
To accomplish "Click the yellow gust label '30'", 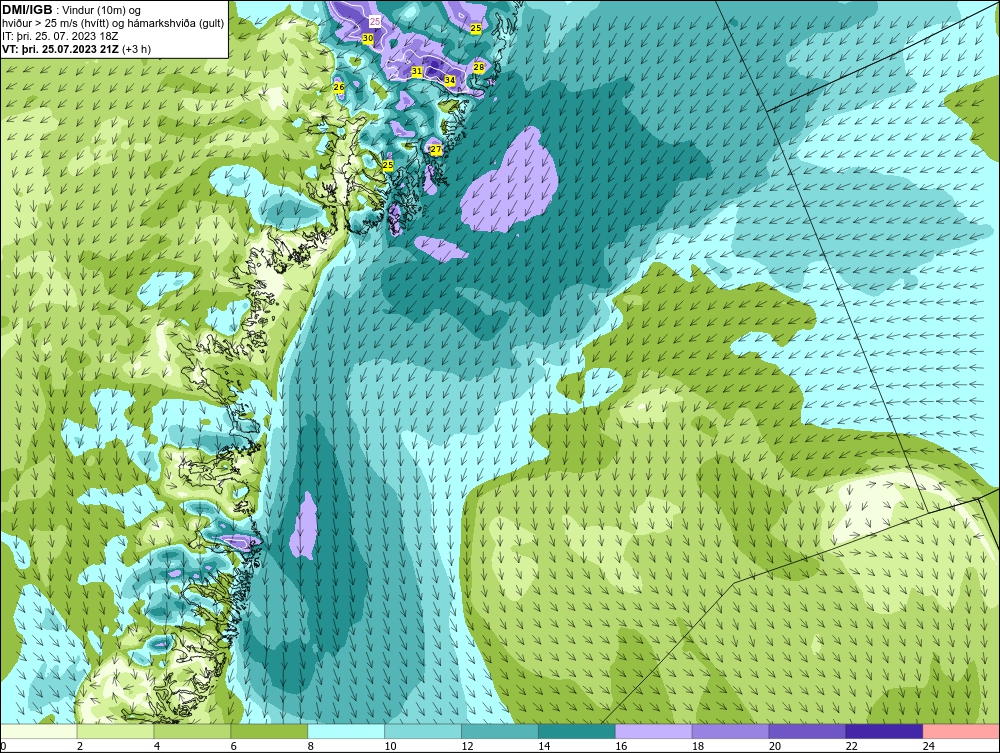I will click(367, 38).
